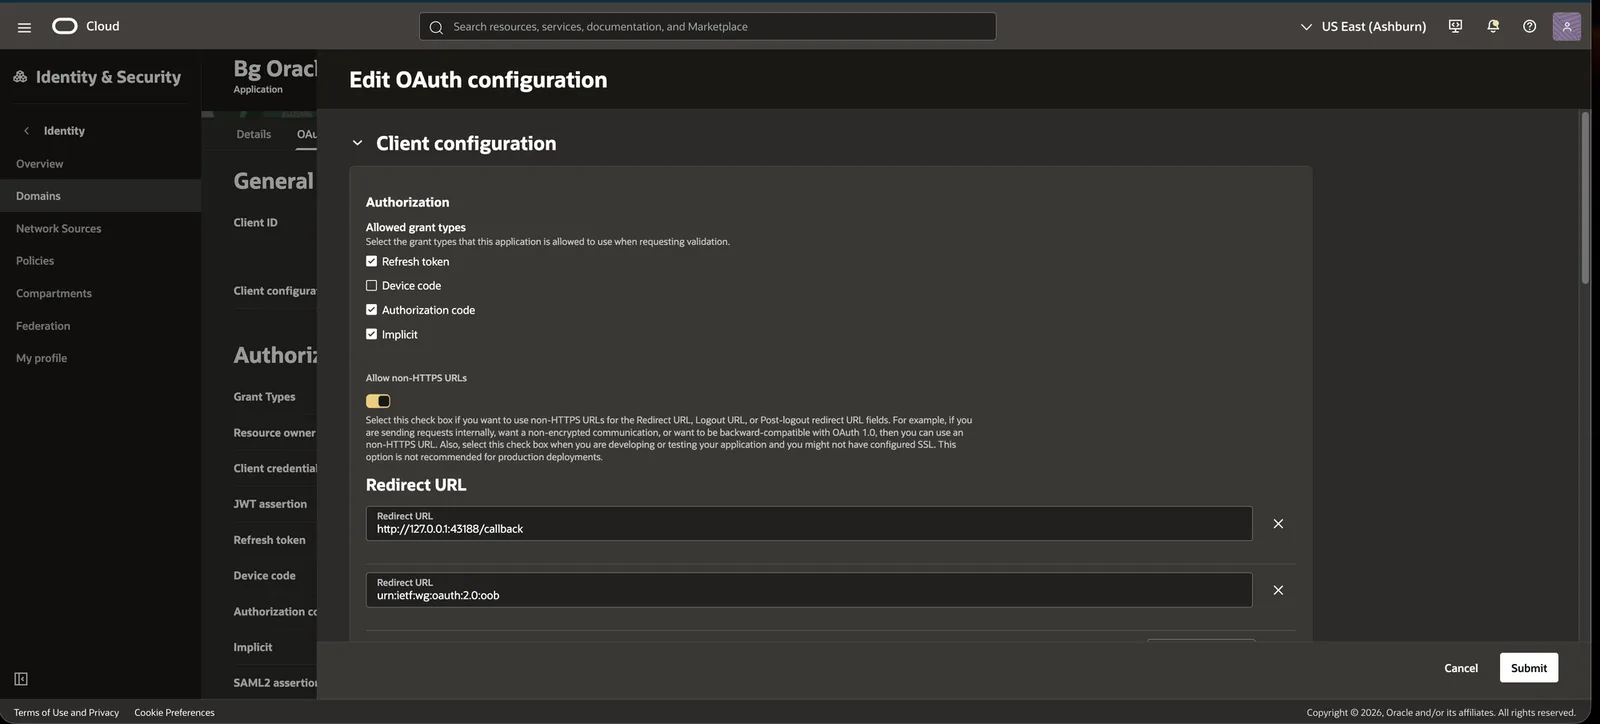The width and height of the screenshot is (1600, 724).
Task: Open the US East (Ashburn) region dropdown
Action: tap(1363, 26)
